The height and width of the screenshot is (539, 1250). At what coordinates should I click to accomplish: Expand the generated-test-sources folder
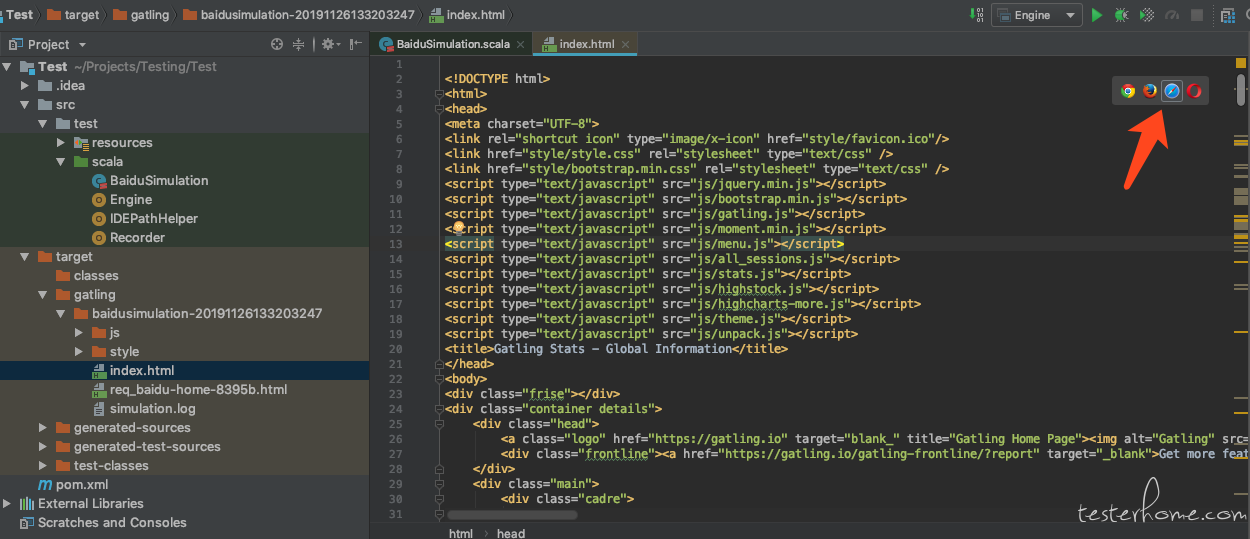[44, 447]
